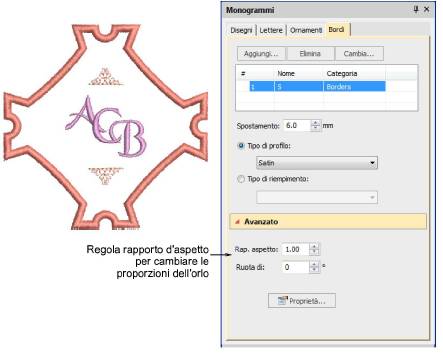Open the Satin profile type dropdown
The height and width of the screenshot is (363, 443).
tap(317, 163)
